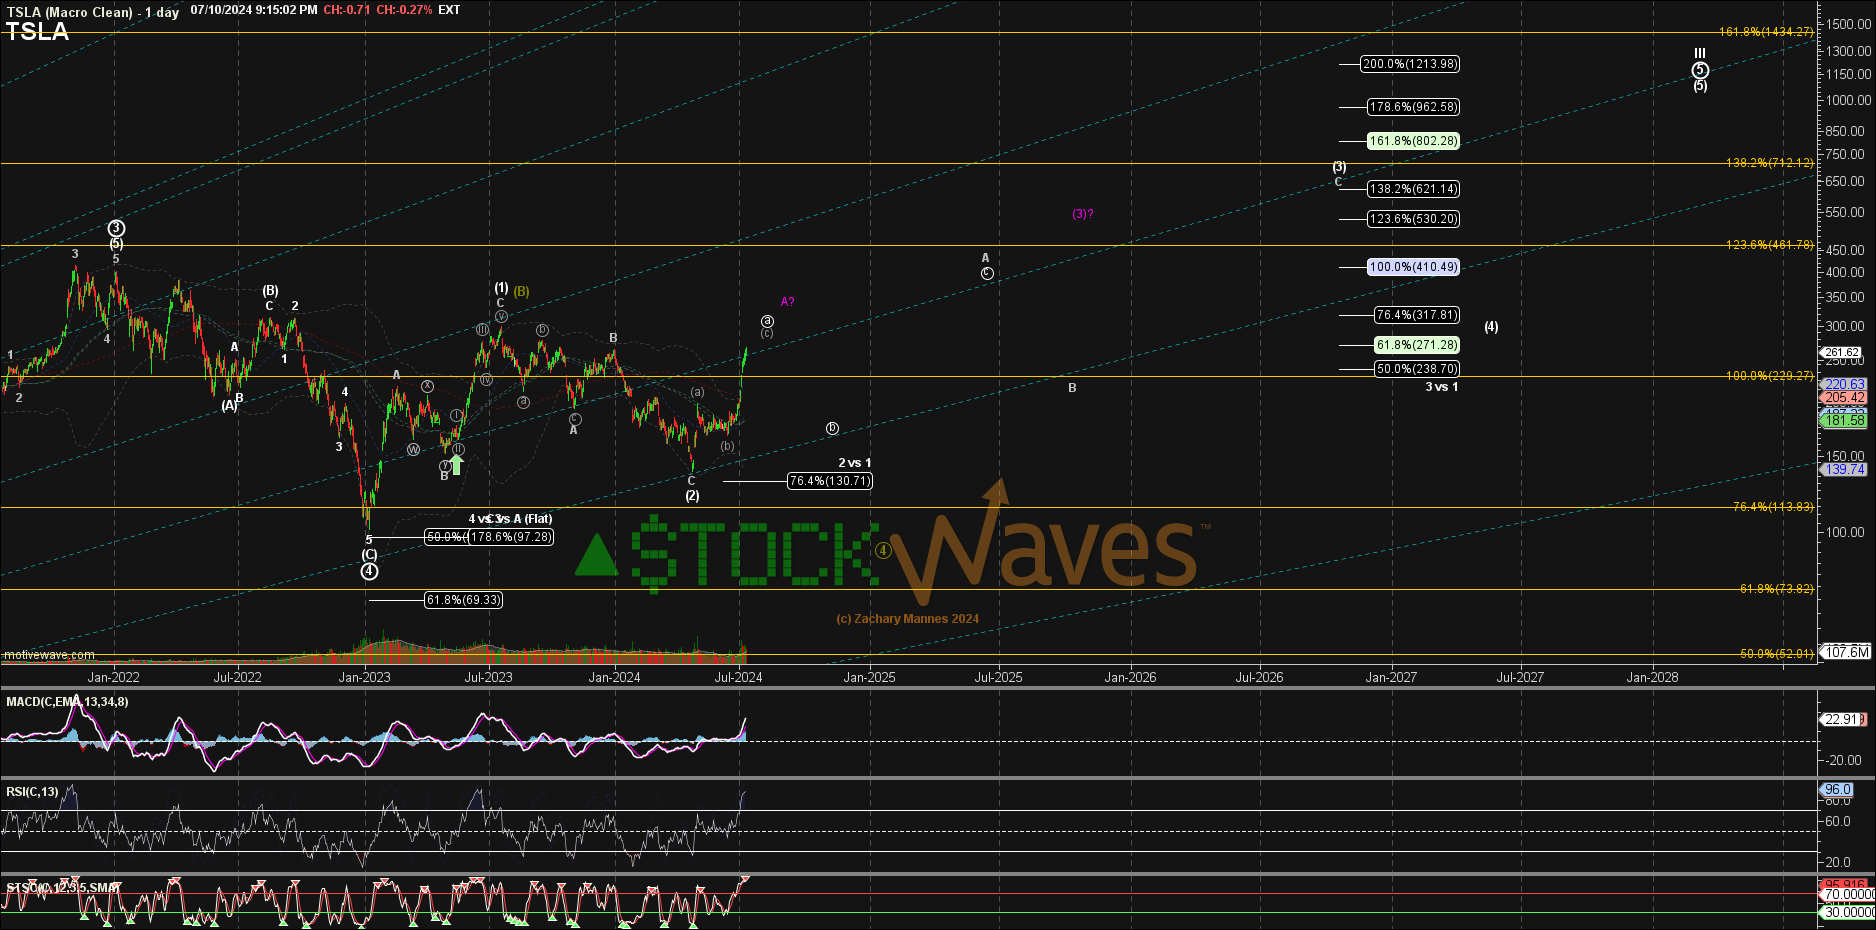Click the green up-arrow marker near wave B
This screenshot has width=1876, height=930.
point(457,464)
